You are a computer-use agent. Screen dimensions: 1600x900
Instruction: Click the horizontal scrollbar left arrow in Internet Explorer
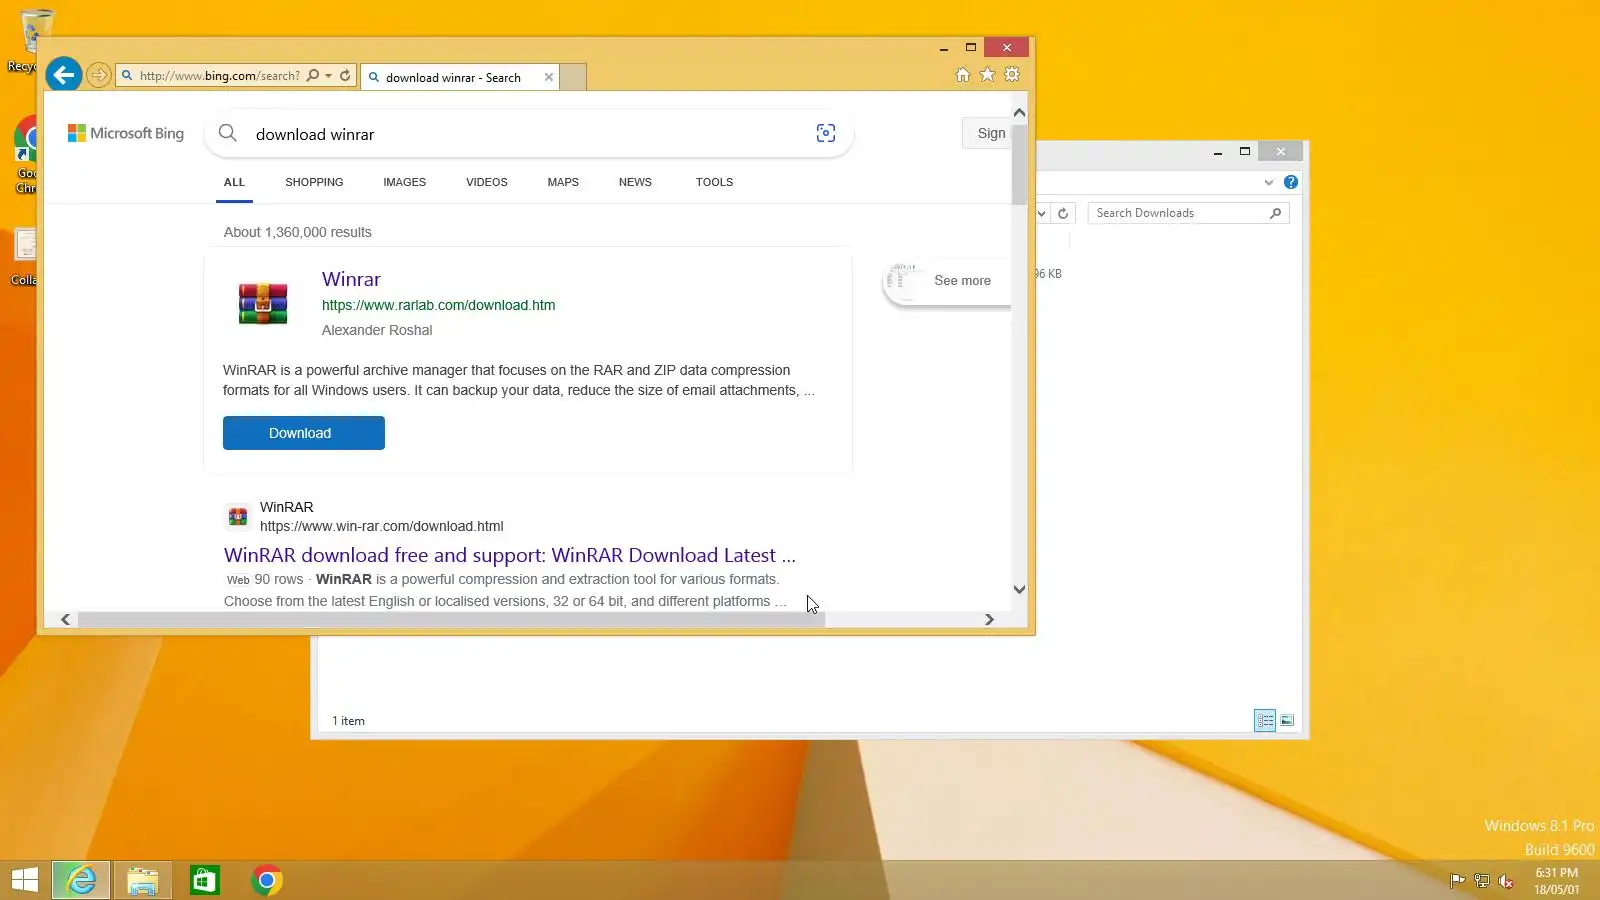pyautogui.click(x=65, y=619)
